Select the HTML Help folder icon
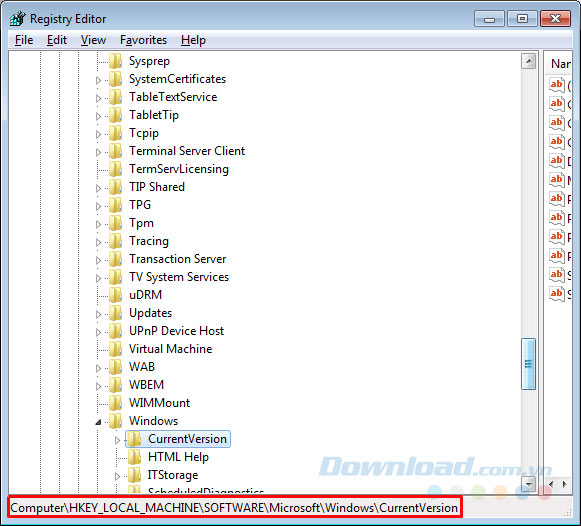 click(x=134, y=457)
